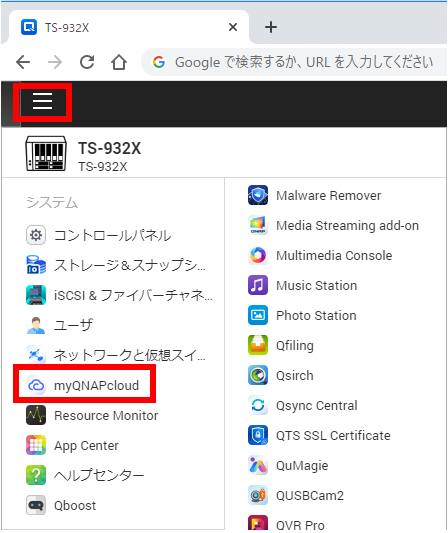The height and width of the screenshot is (533, 448).
Task: Click the Photo Station label
Action: (316, 315)
